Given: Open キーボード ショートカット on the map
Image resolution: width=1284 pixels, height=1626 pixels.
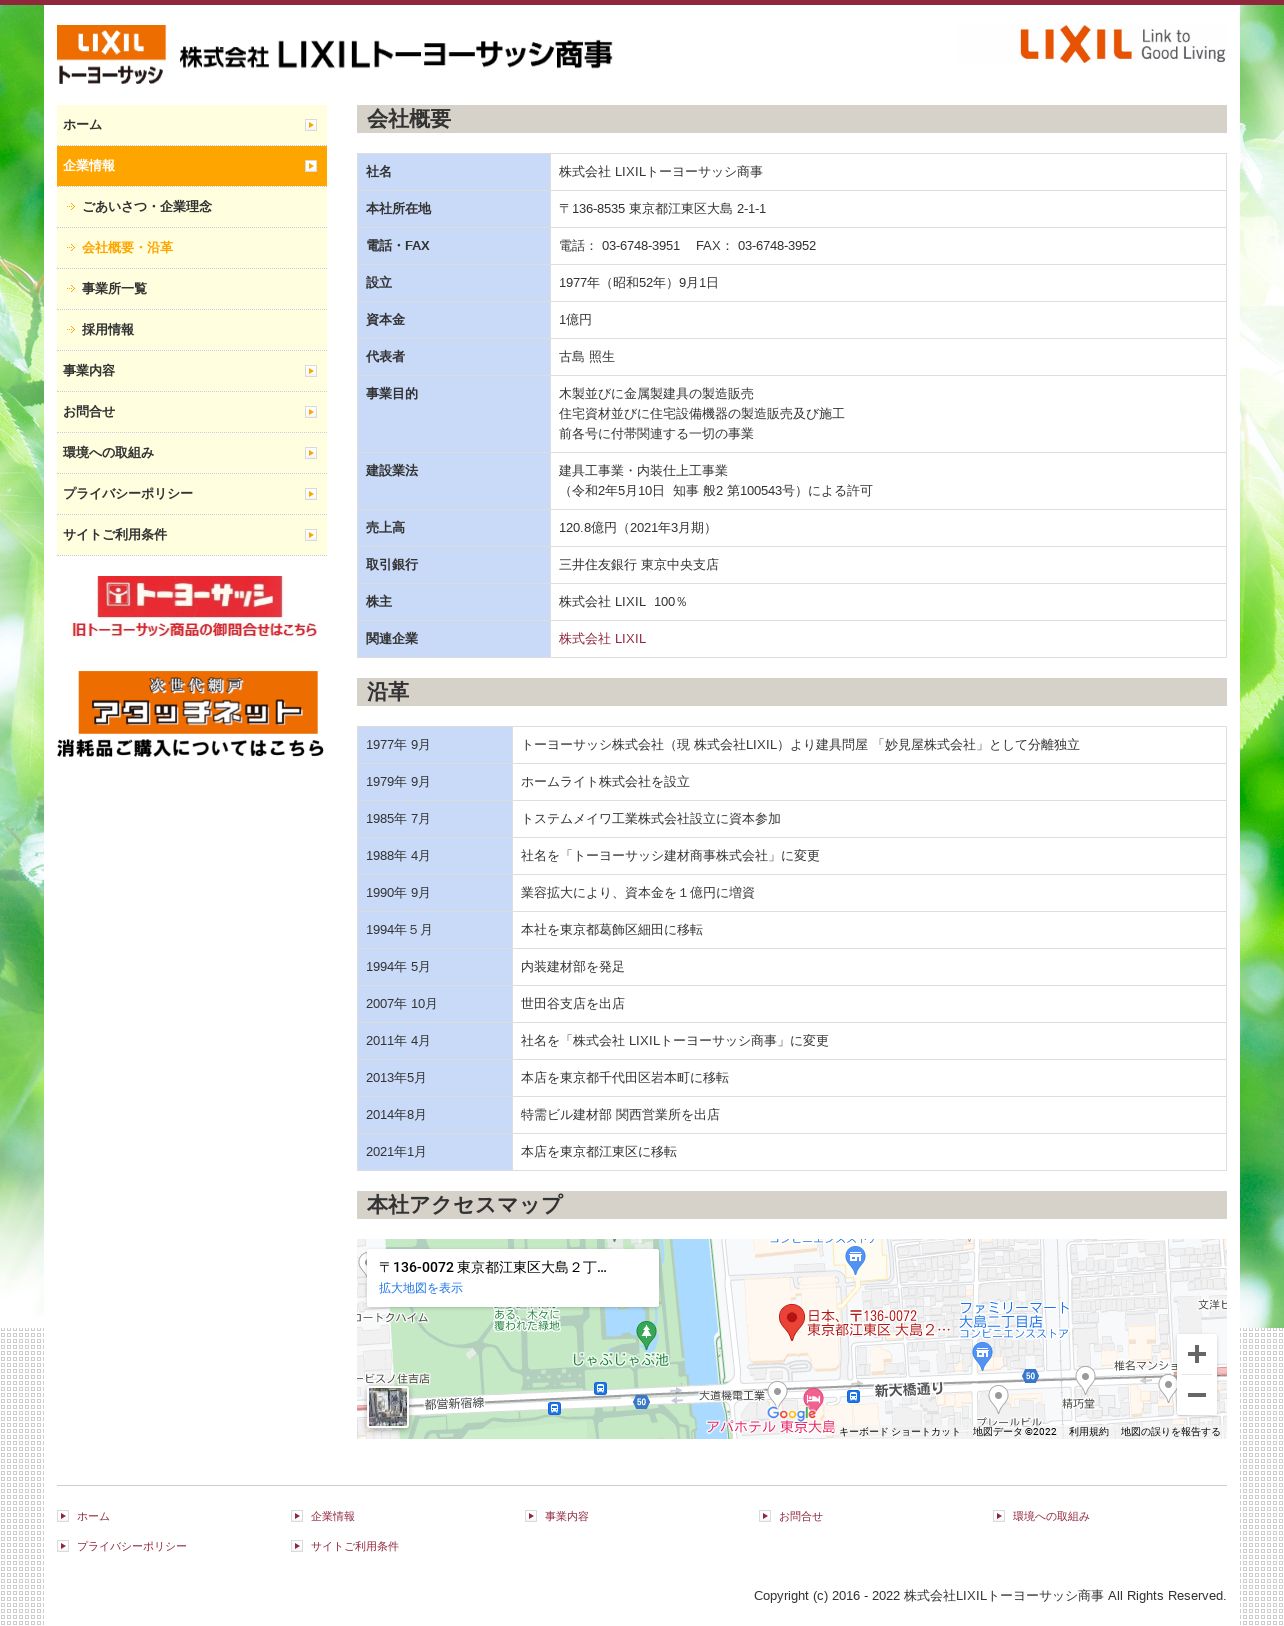Looking at the screenshot, I should point(899,1432).
